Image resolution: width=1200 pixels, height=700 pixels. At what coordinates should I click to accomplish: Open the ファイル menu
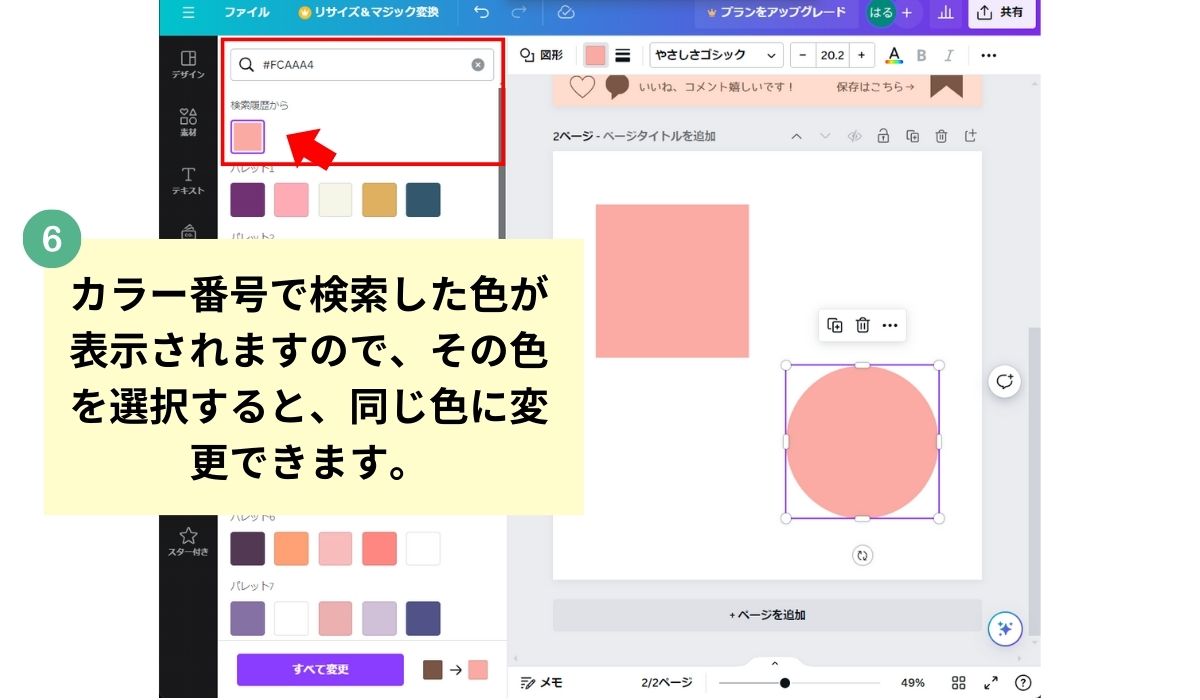246,13
